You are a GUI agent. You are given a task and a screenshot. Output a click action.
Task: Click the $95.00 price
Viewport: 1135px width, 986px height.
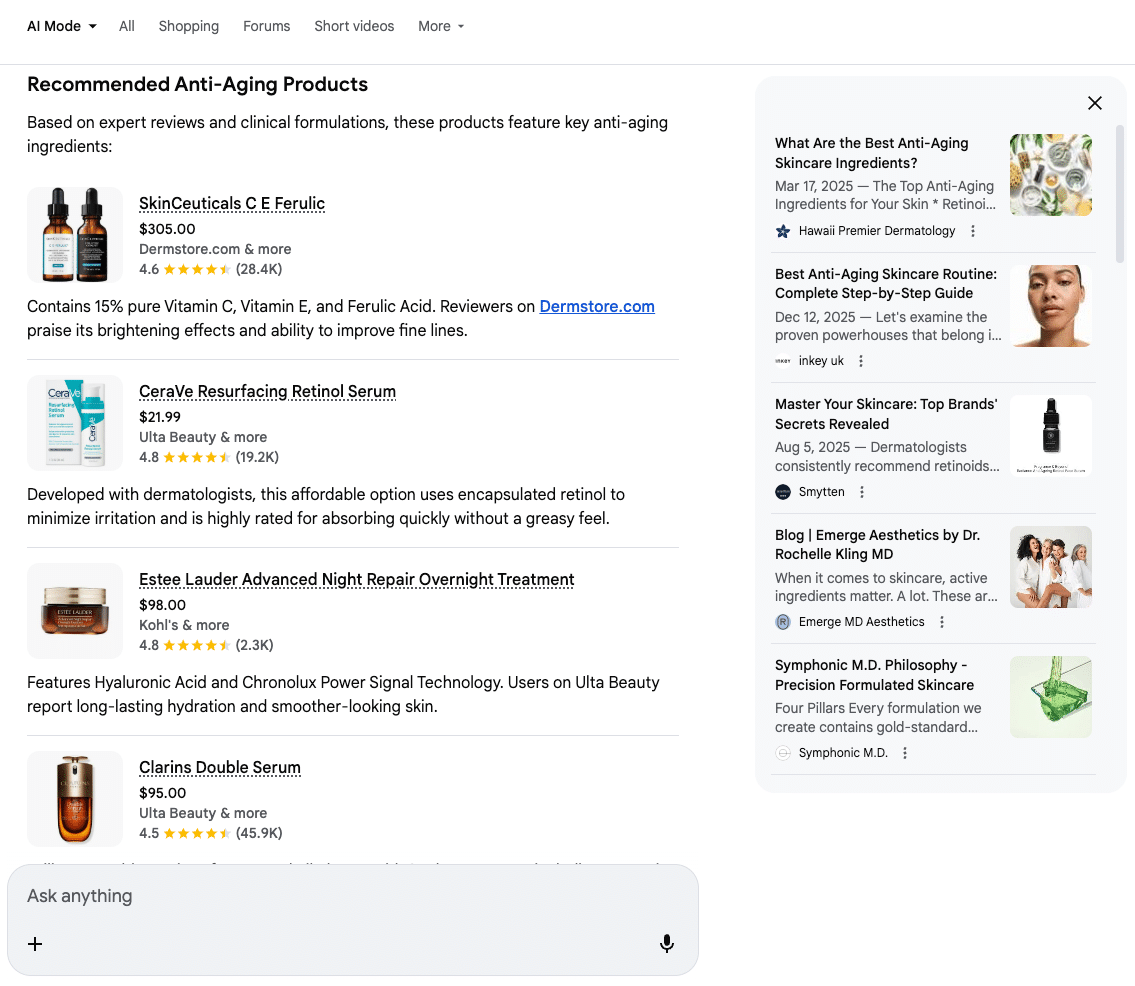pyautogui.click(x=162, y=793)
